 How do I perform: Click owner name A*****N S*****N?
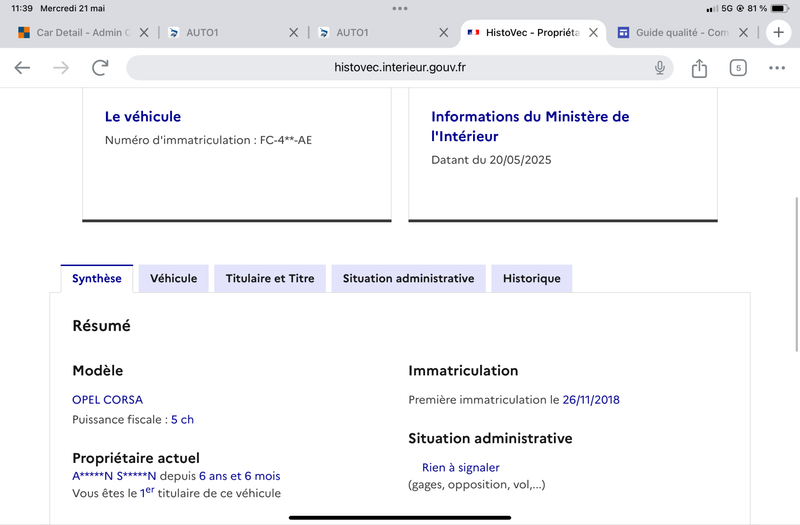pyautogui.click(x=114, y=477)
